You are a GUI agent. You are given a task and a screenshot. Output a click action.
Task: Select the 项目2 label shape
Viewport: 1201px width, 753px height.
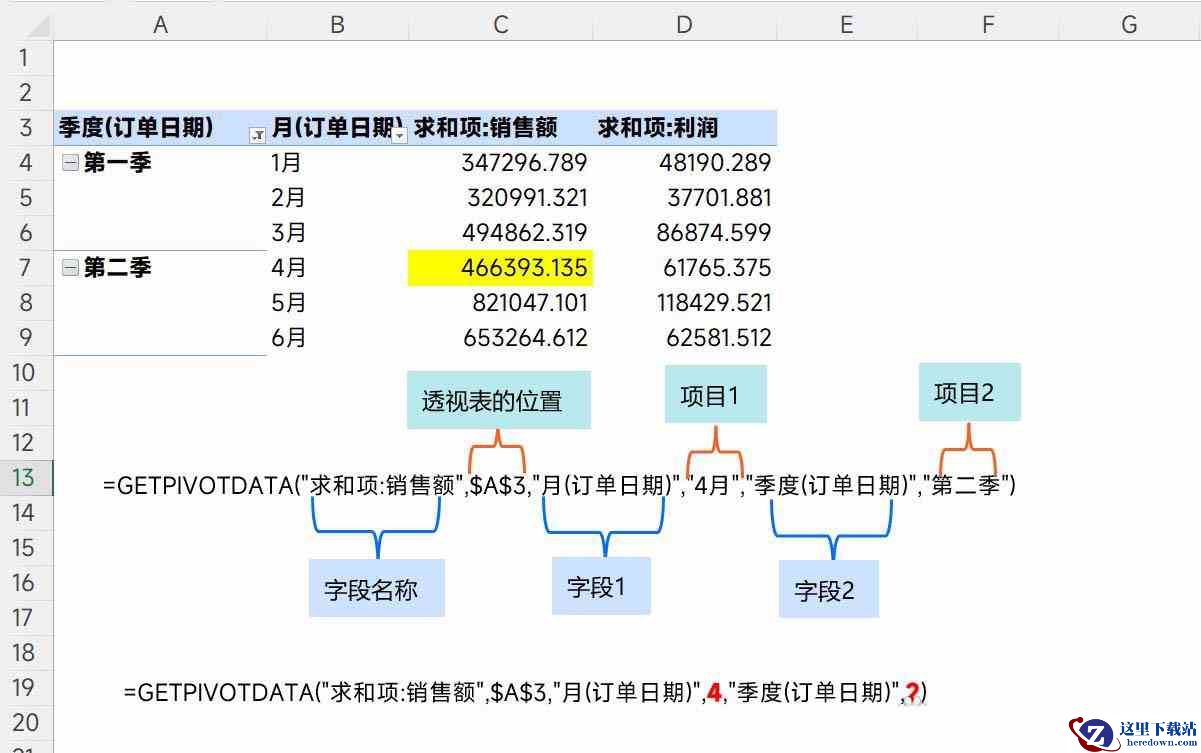point(969,392)
